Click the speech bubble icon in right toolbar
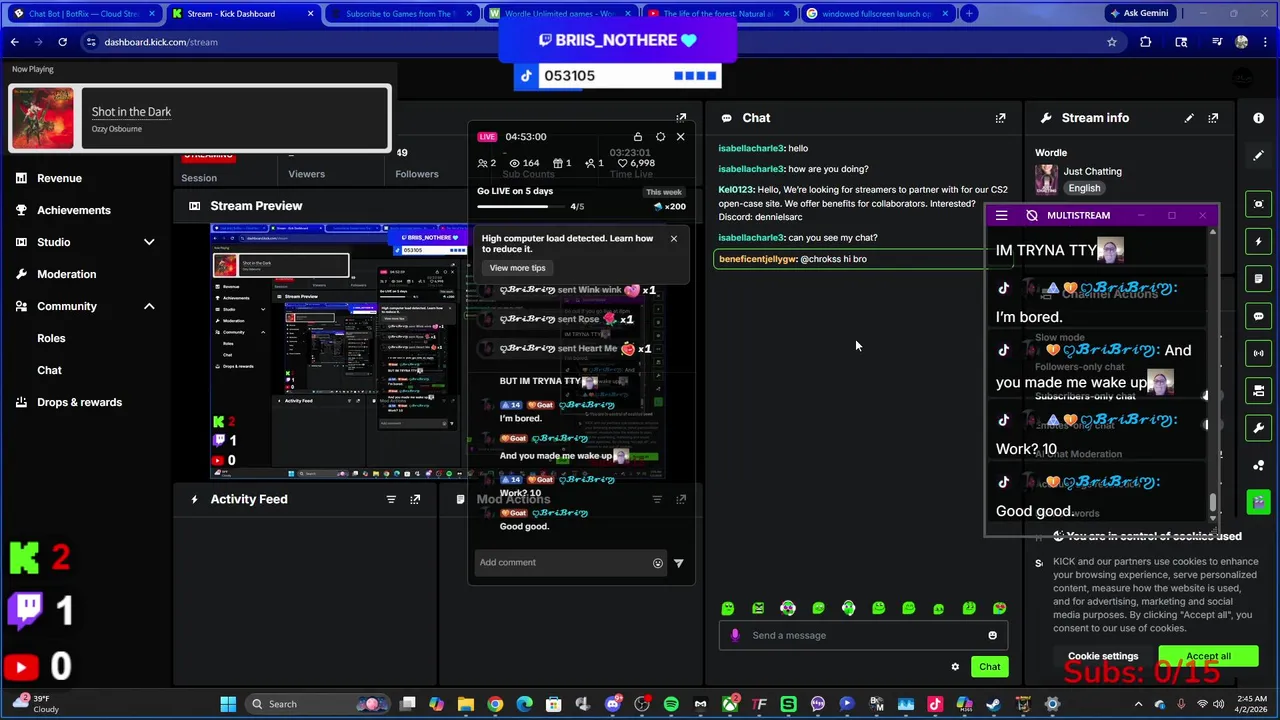 point(1259,316)
